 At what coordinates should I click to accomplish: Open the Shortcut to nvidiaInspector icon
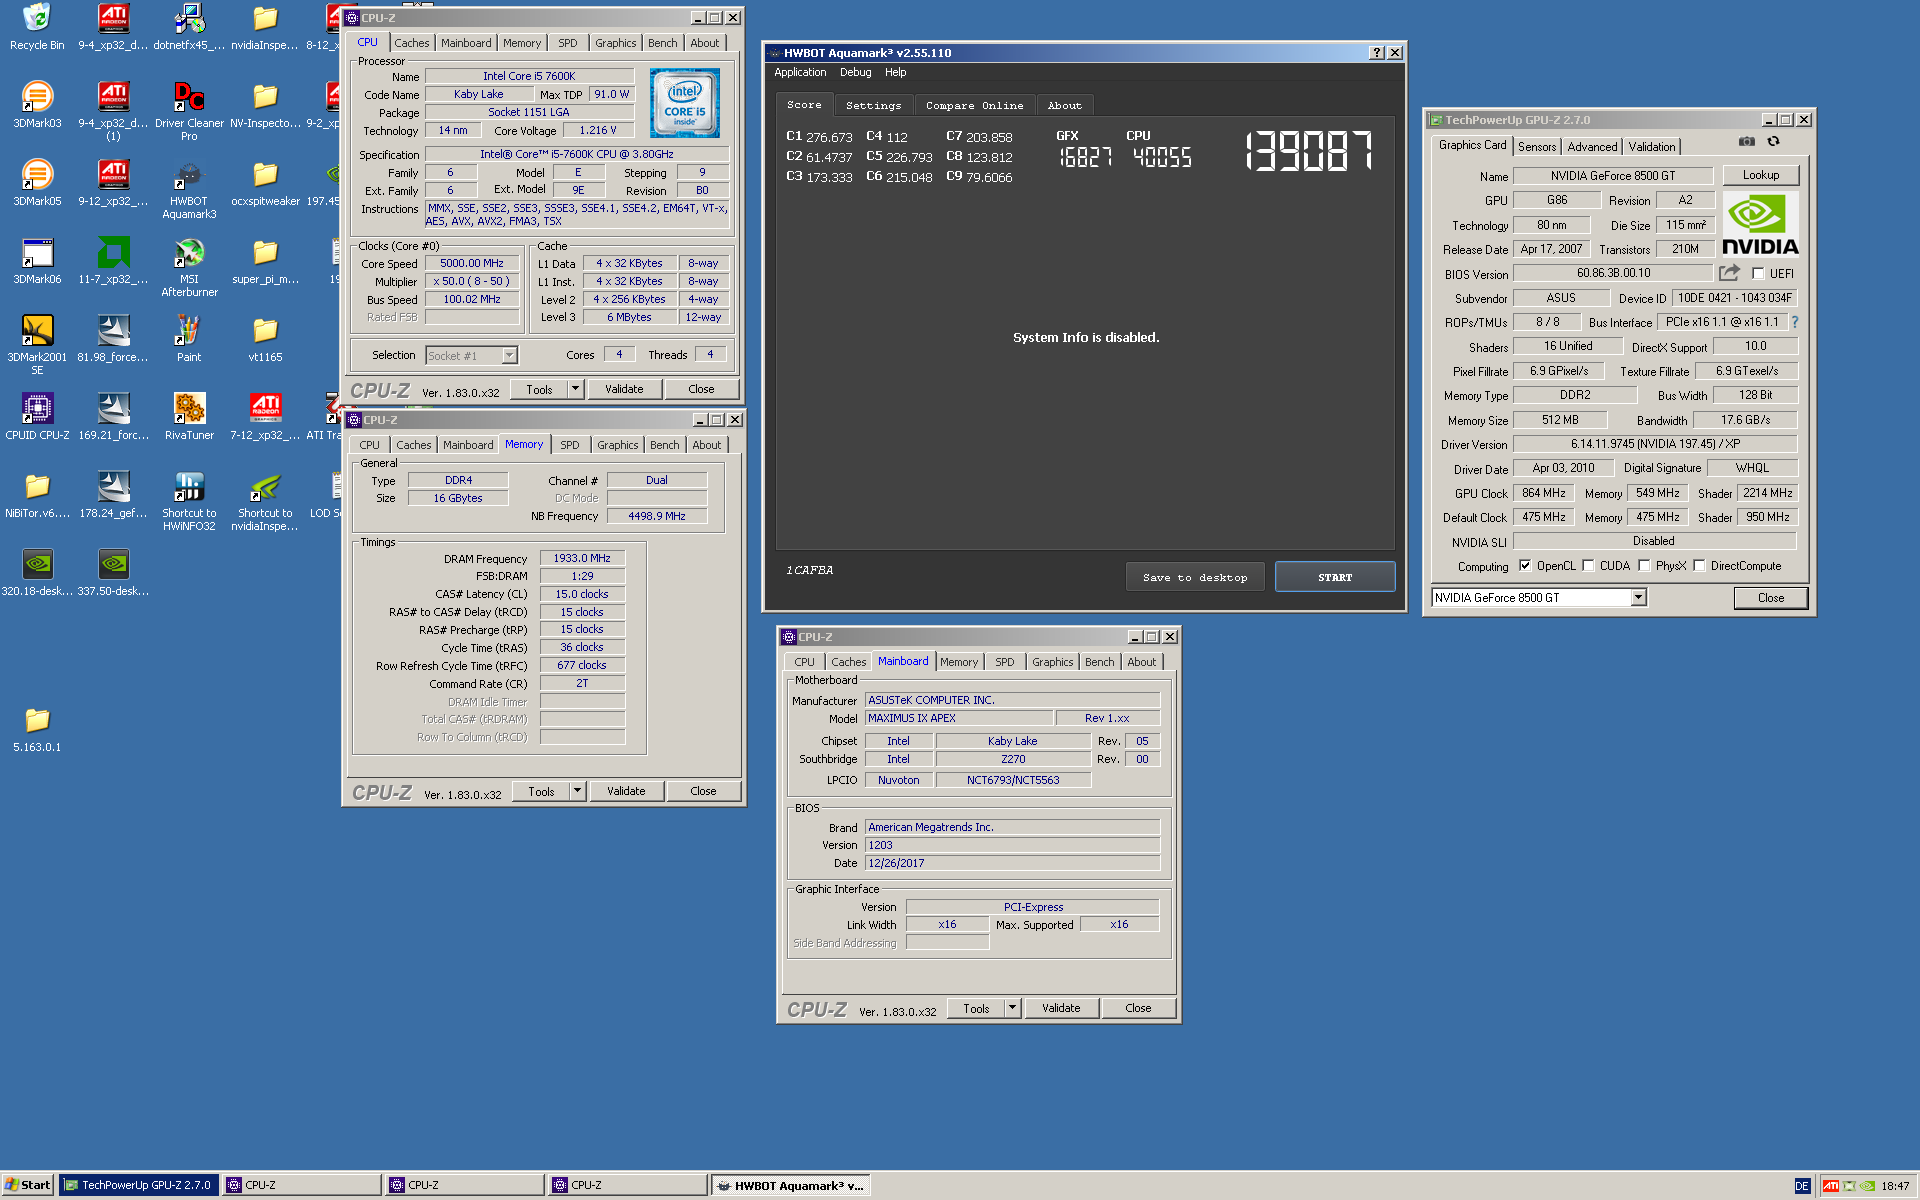coord(265,500)
